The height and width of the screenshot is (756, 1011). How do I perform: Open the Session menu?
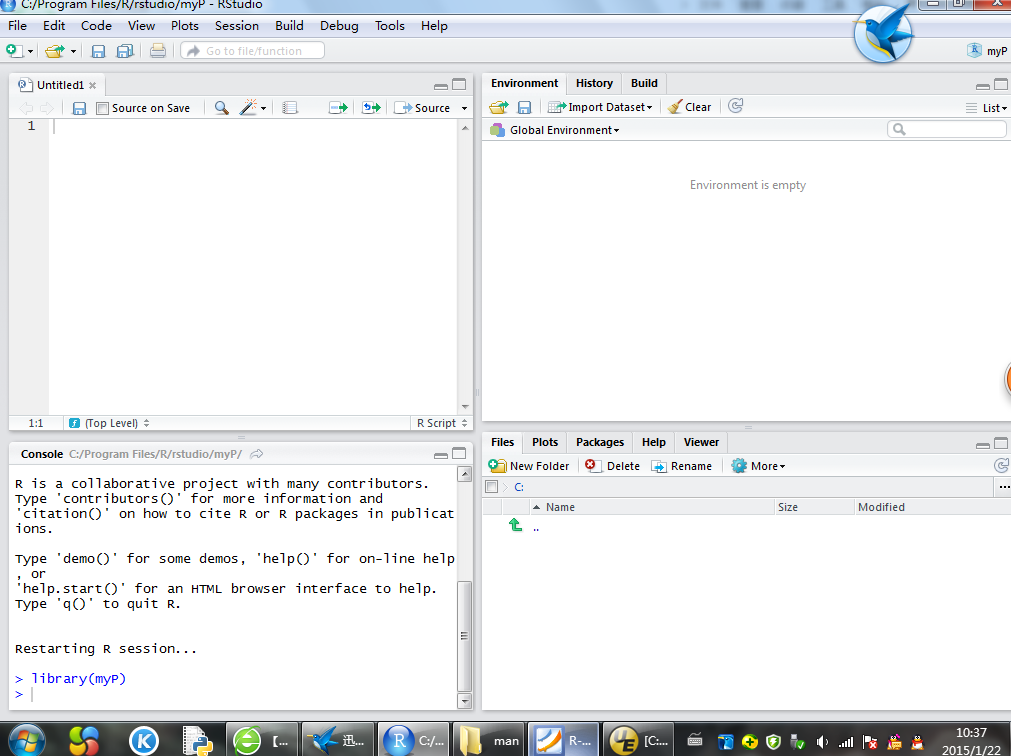pos(237,26)
